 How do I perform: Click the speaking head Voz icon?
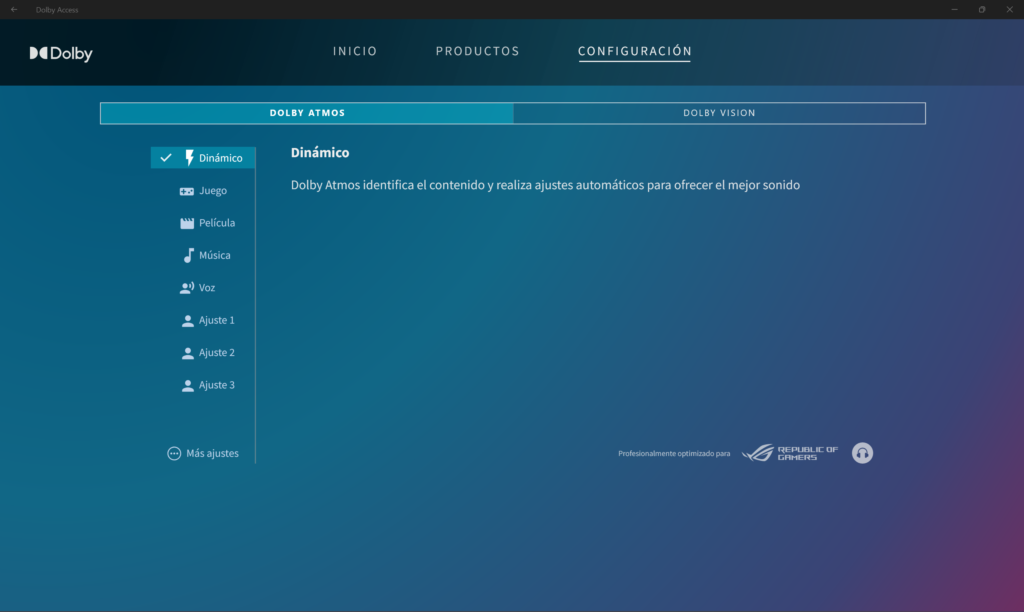tap(187, 288)
